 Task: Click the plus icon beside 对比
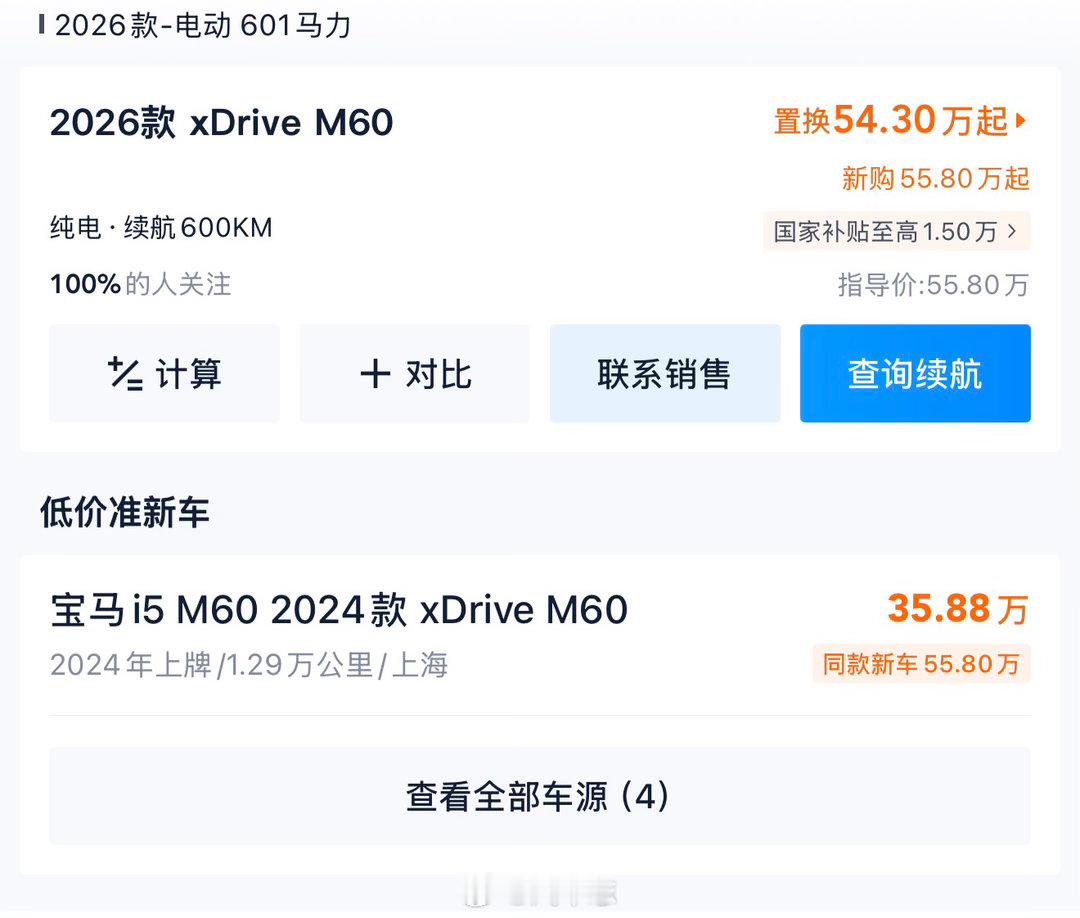(375, 375)
